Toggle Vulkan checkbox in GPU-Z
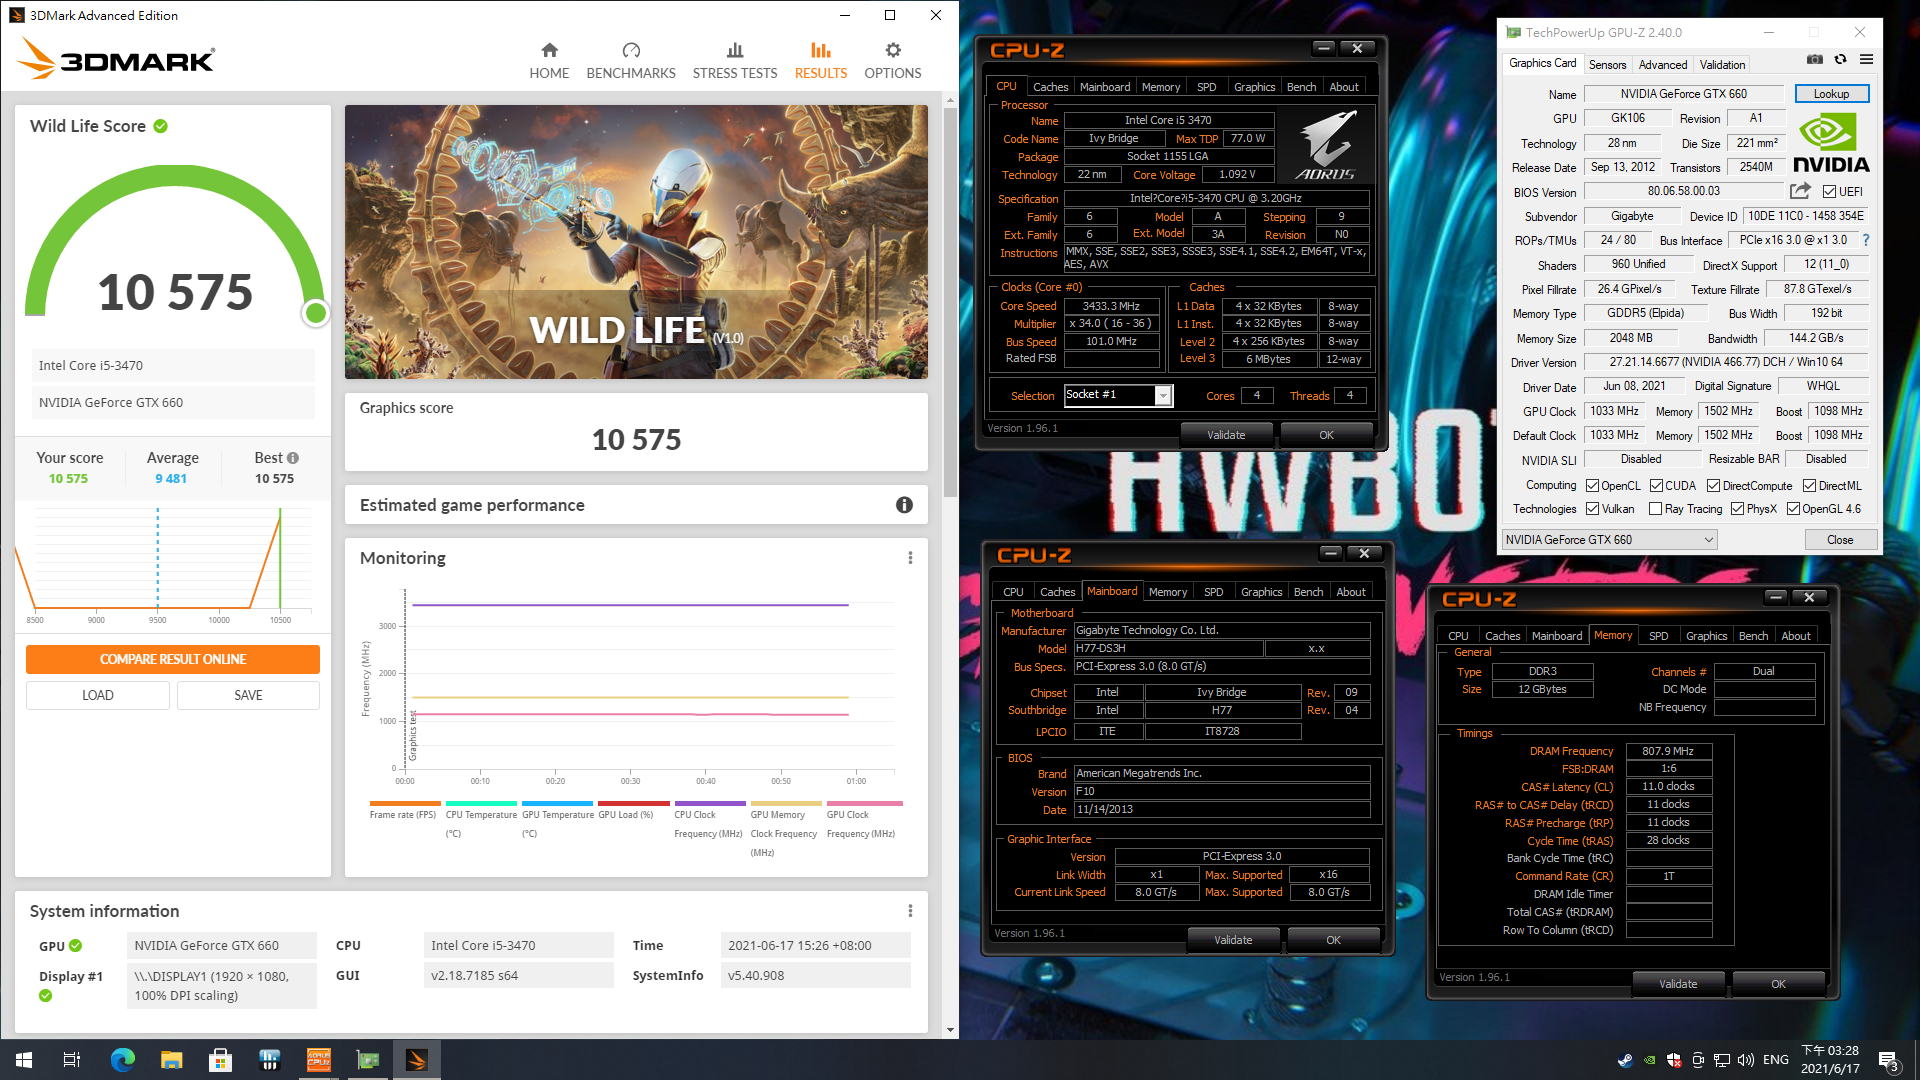 point(1592,509)
